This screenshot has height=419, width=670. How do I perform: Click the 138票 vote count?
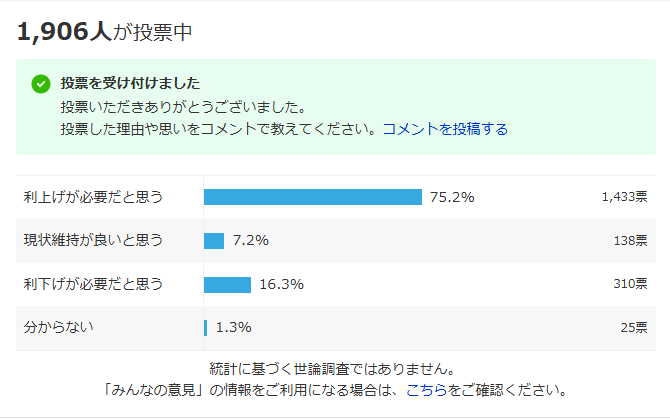pyautogui.click(x=630, y=241)
